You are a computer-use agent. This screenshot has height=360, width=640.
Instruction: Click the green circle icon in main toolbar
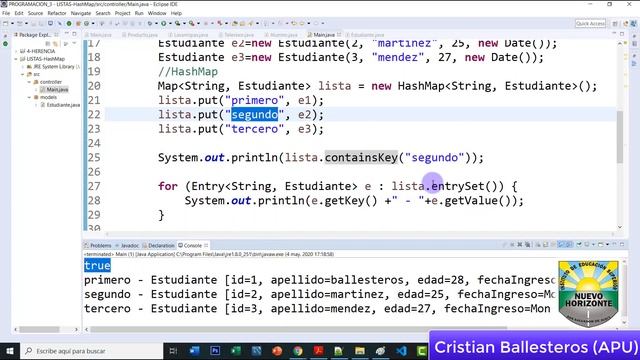click(69, 23)
